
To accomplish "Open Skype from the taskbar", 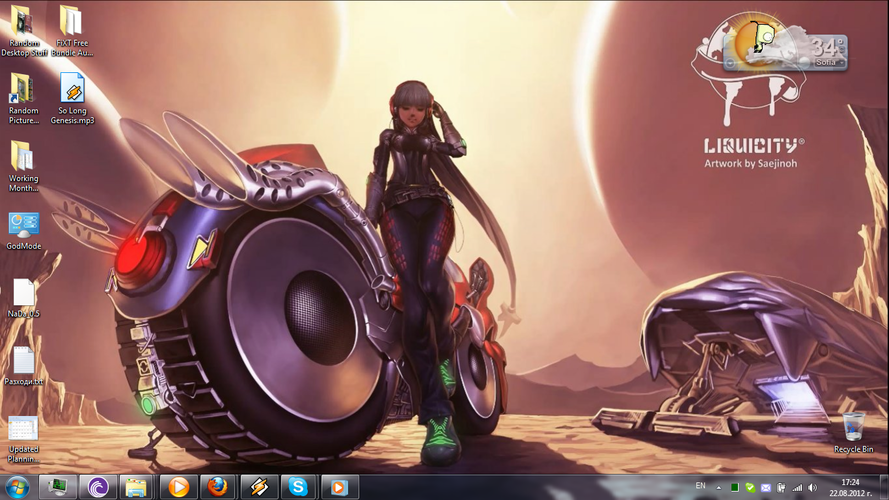I will (x=298, y=487).
